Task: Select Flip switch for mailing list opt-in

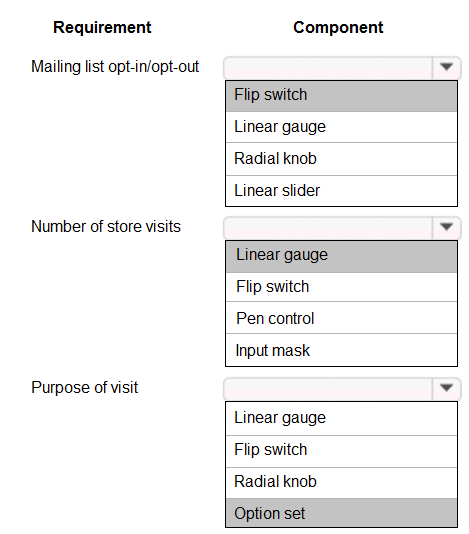Action: [x=341, y=96]
